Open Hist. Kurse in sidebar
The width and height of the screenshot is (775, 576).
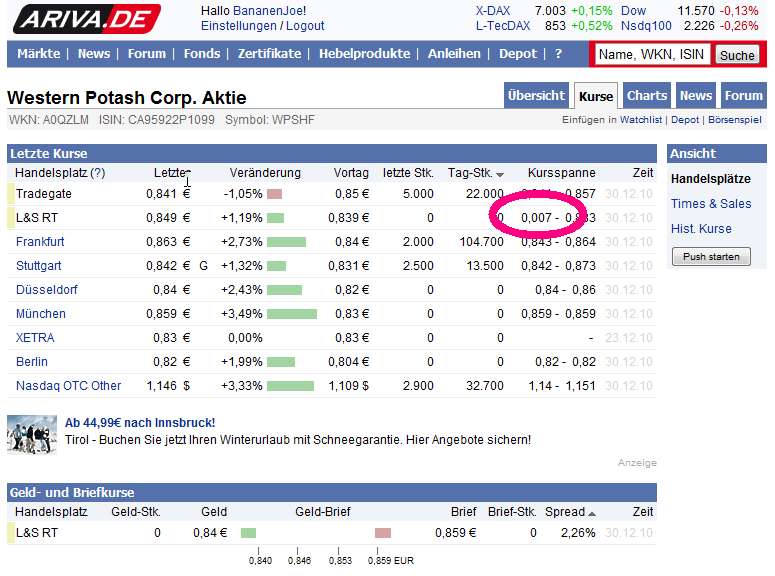(701, 229)
